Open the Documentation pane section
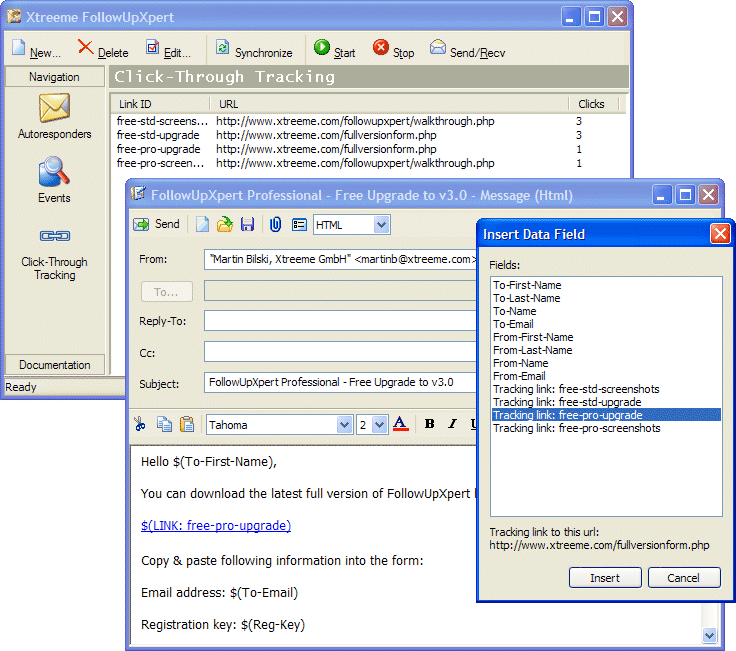The height and width of the screenshot is (651, 736). (54, 365)
